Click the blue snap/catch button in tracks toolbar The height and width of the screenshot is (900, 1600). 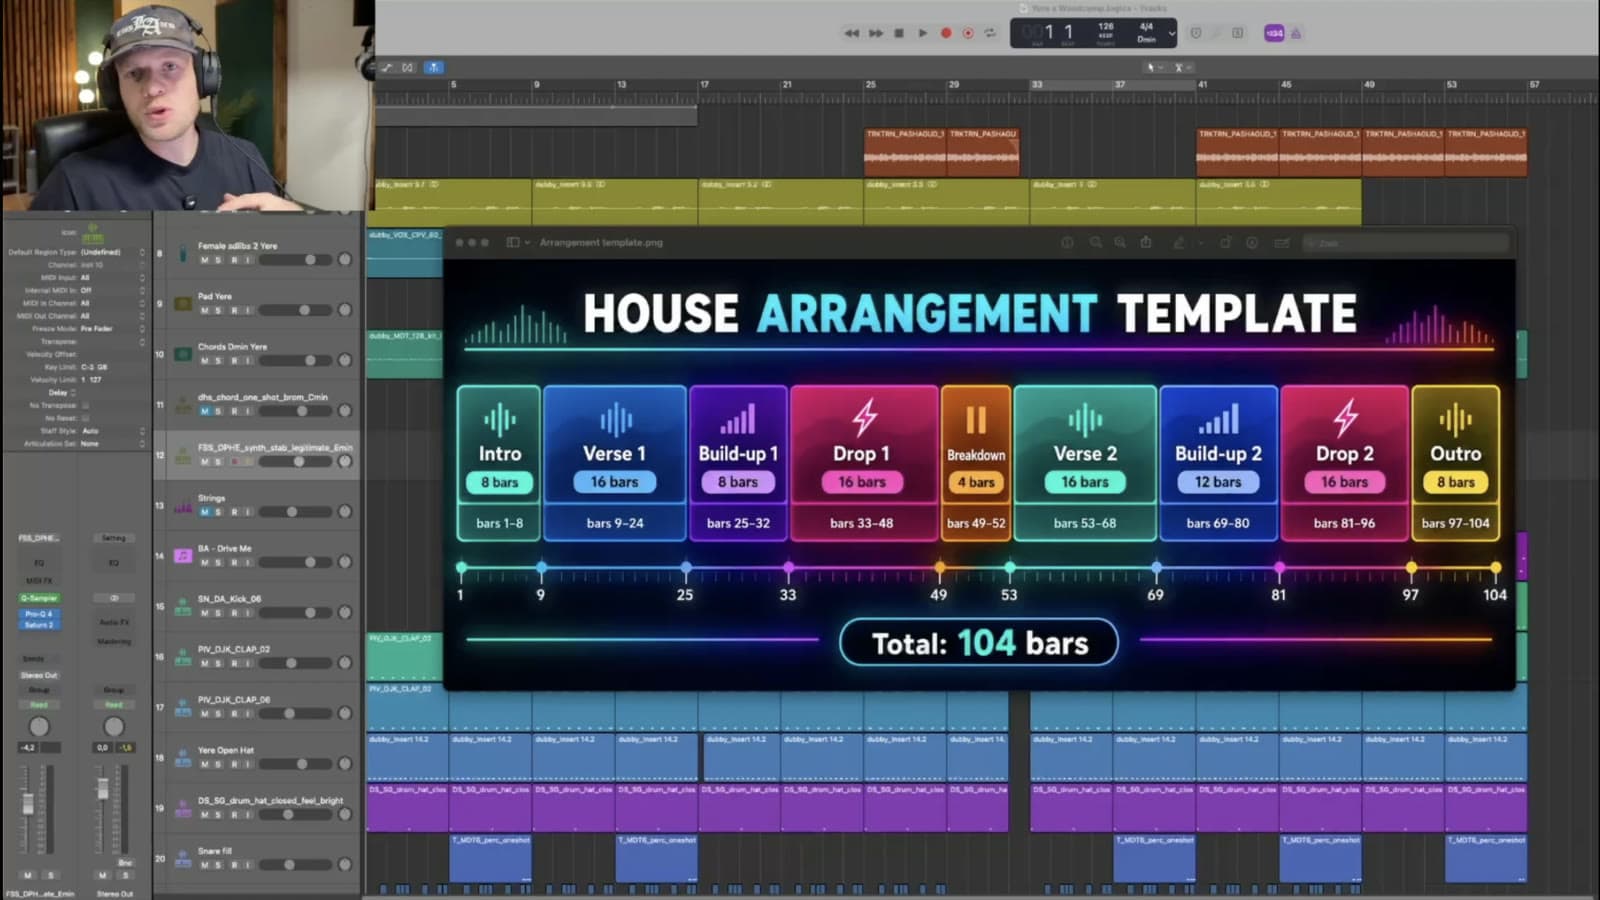[433, 67]
